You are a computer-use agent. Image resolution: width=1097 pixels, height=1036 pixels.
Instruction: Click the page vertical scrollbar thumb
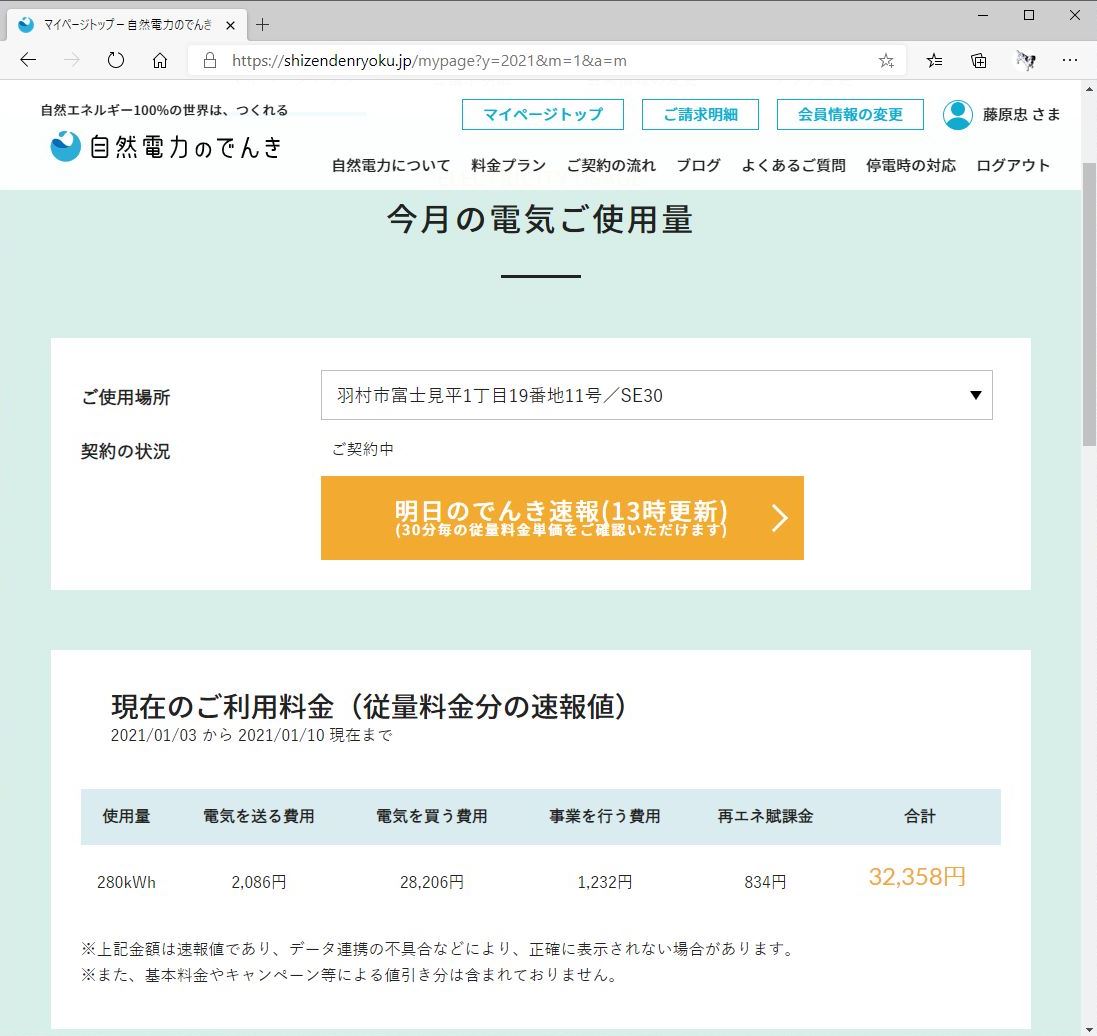1089,304
